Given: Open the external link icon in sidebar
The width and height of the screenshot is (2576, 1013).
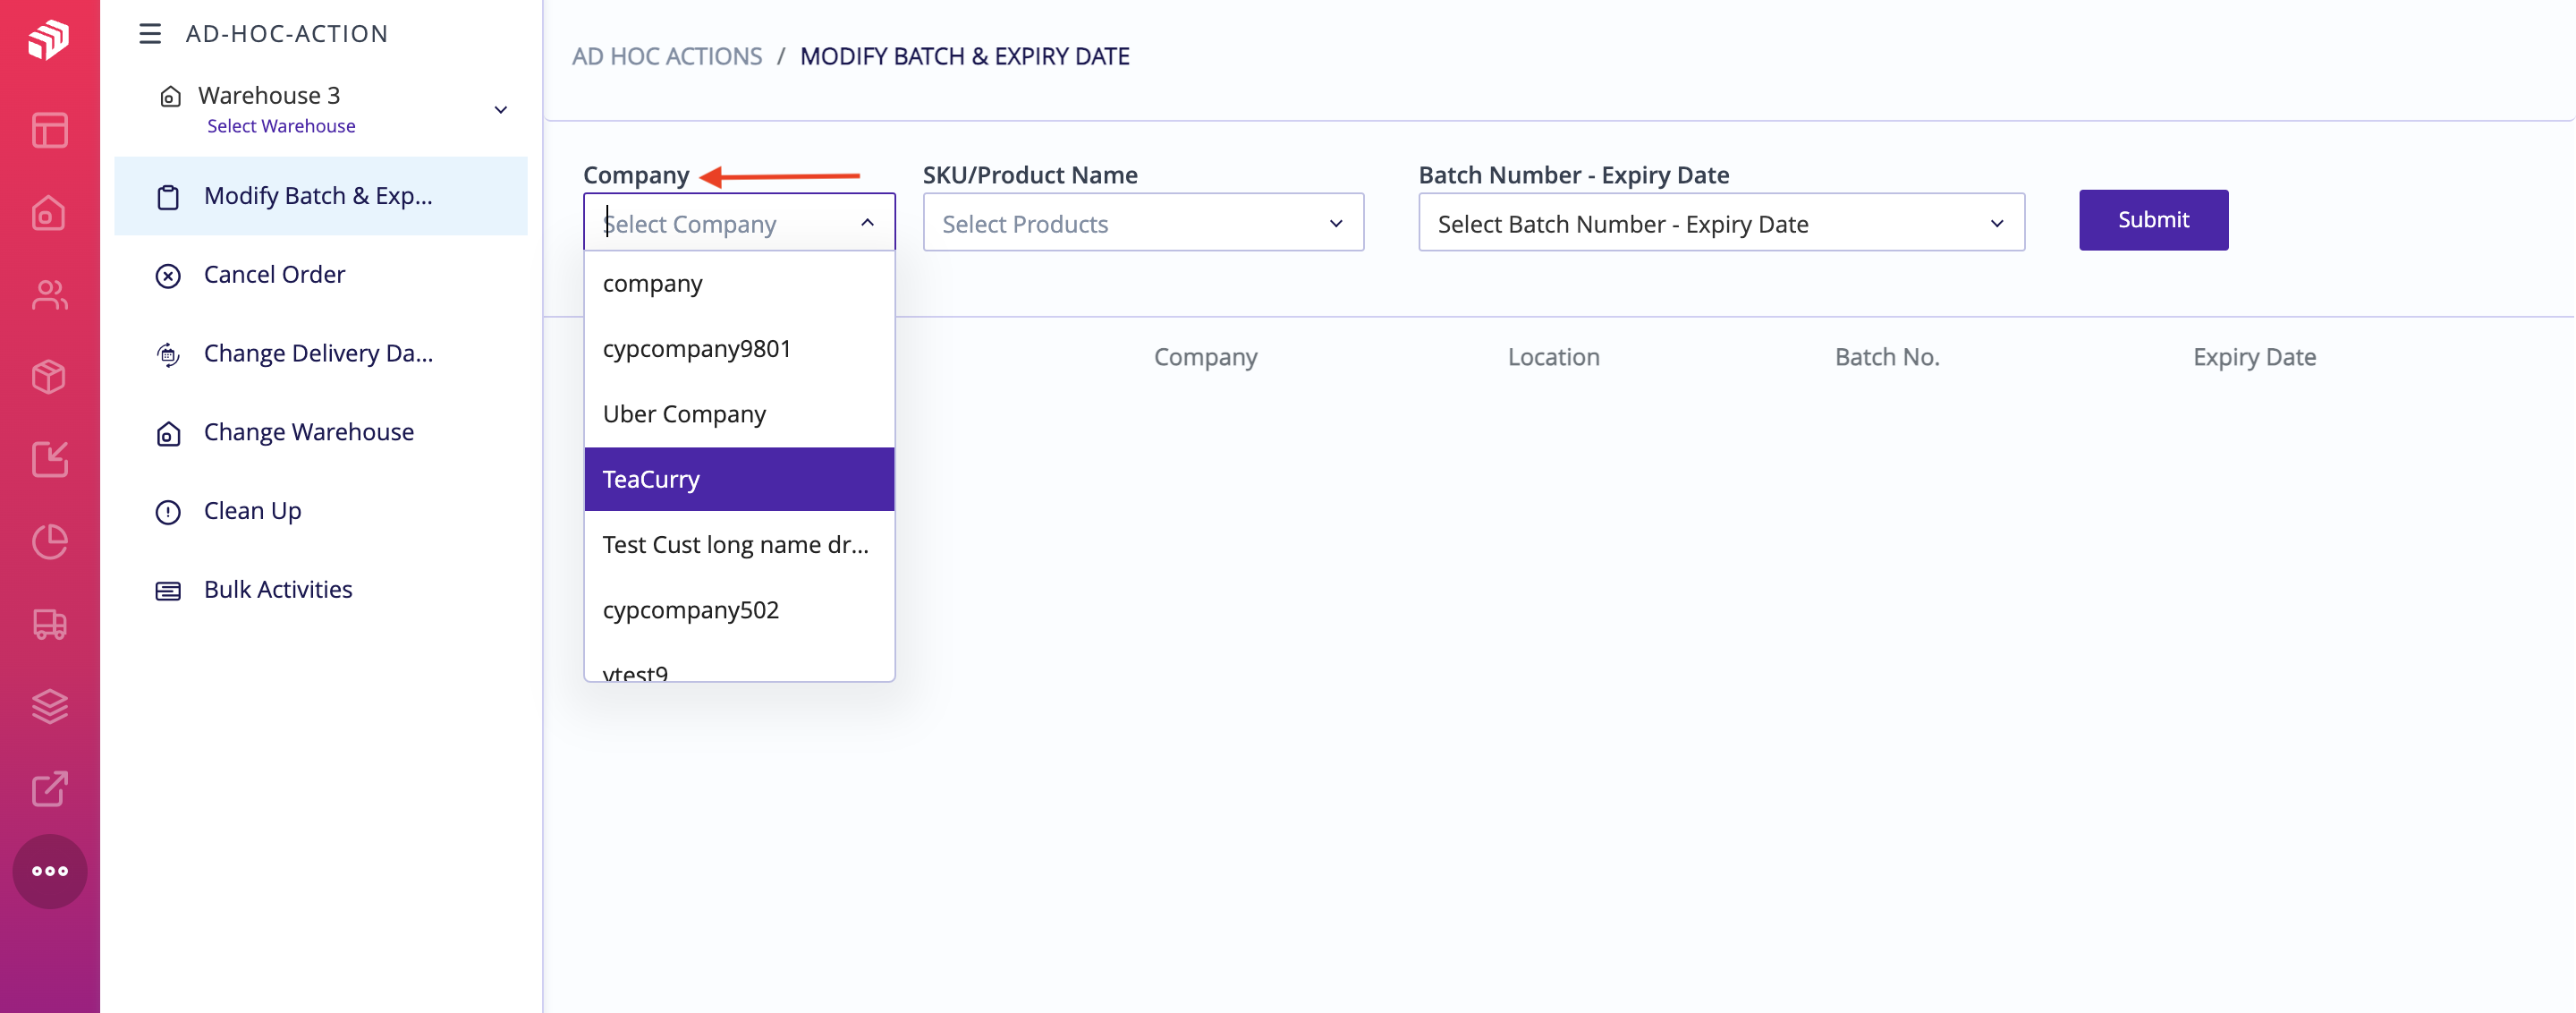Looking at the screenshot, I should point(49,789).
